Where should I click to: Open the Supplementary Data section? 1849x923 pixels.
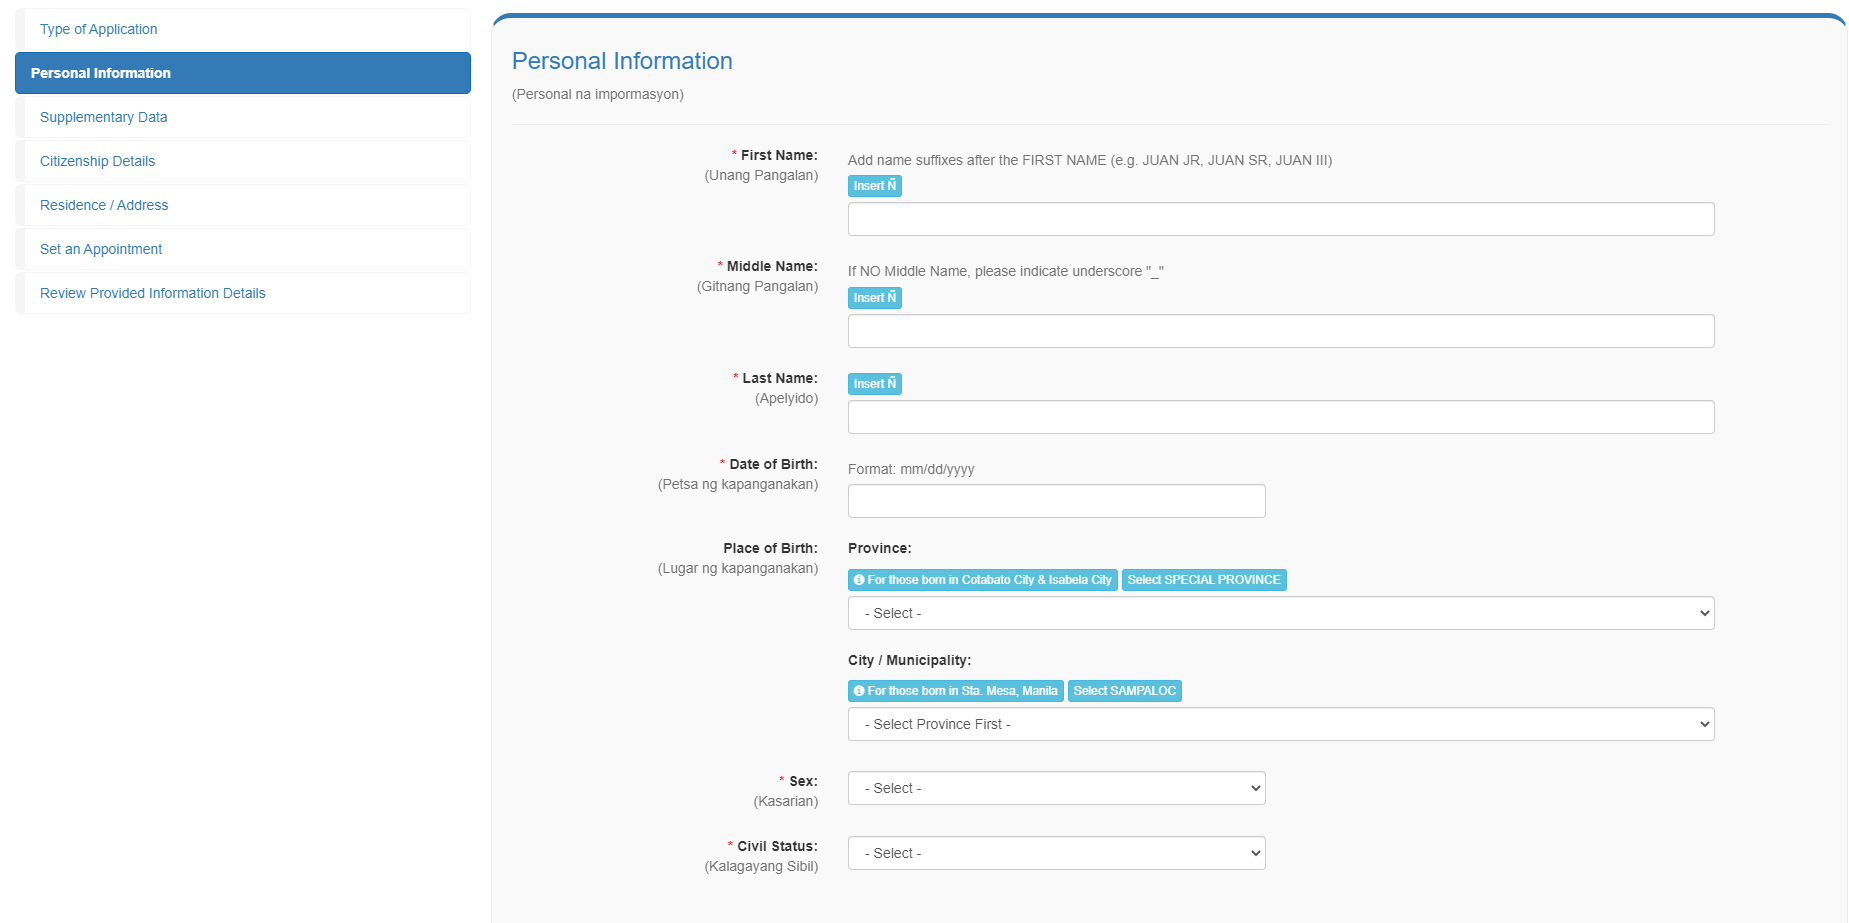pyautogui.click(x=104, y=117)
